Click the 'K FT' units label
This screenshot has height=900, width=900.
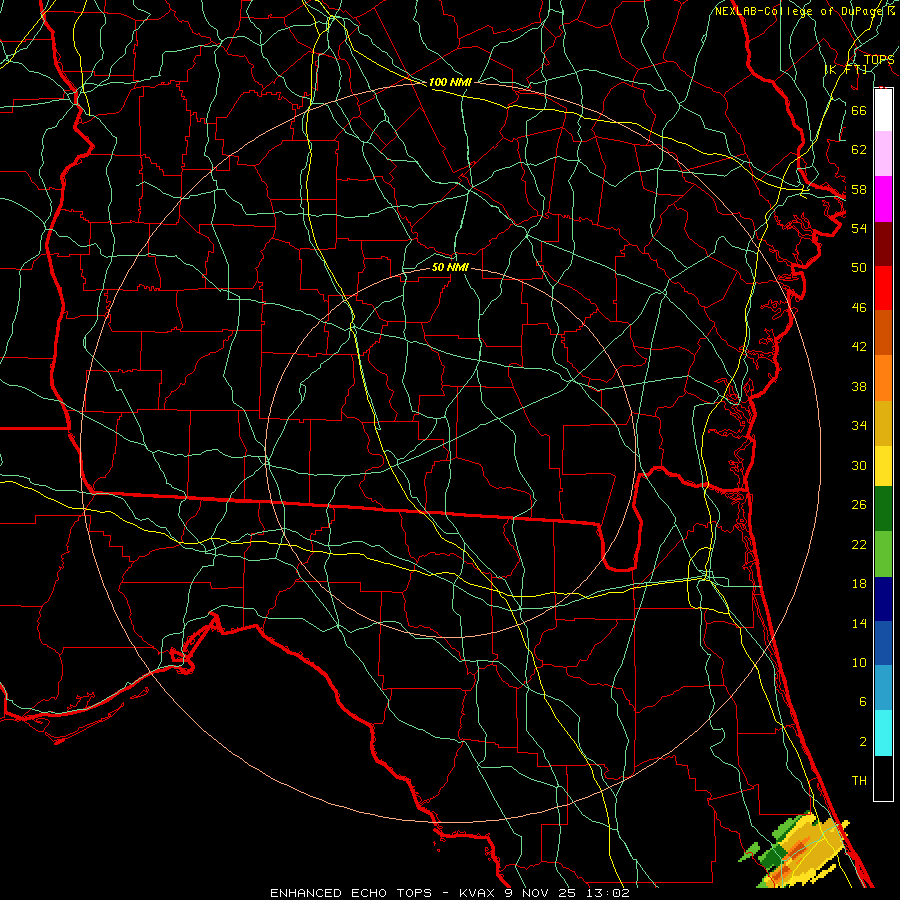pos(846,69)
